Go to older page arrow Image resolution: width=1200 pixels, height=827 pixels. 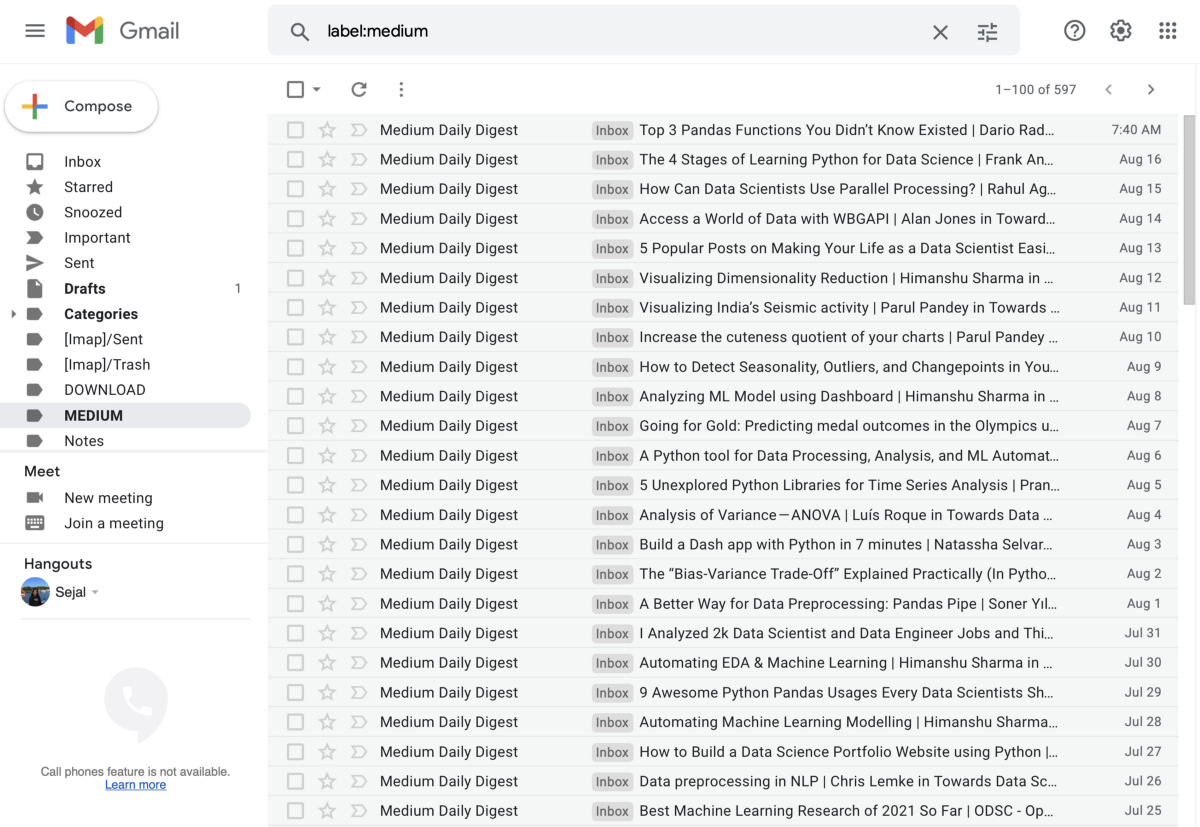coord(1151,89)
